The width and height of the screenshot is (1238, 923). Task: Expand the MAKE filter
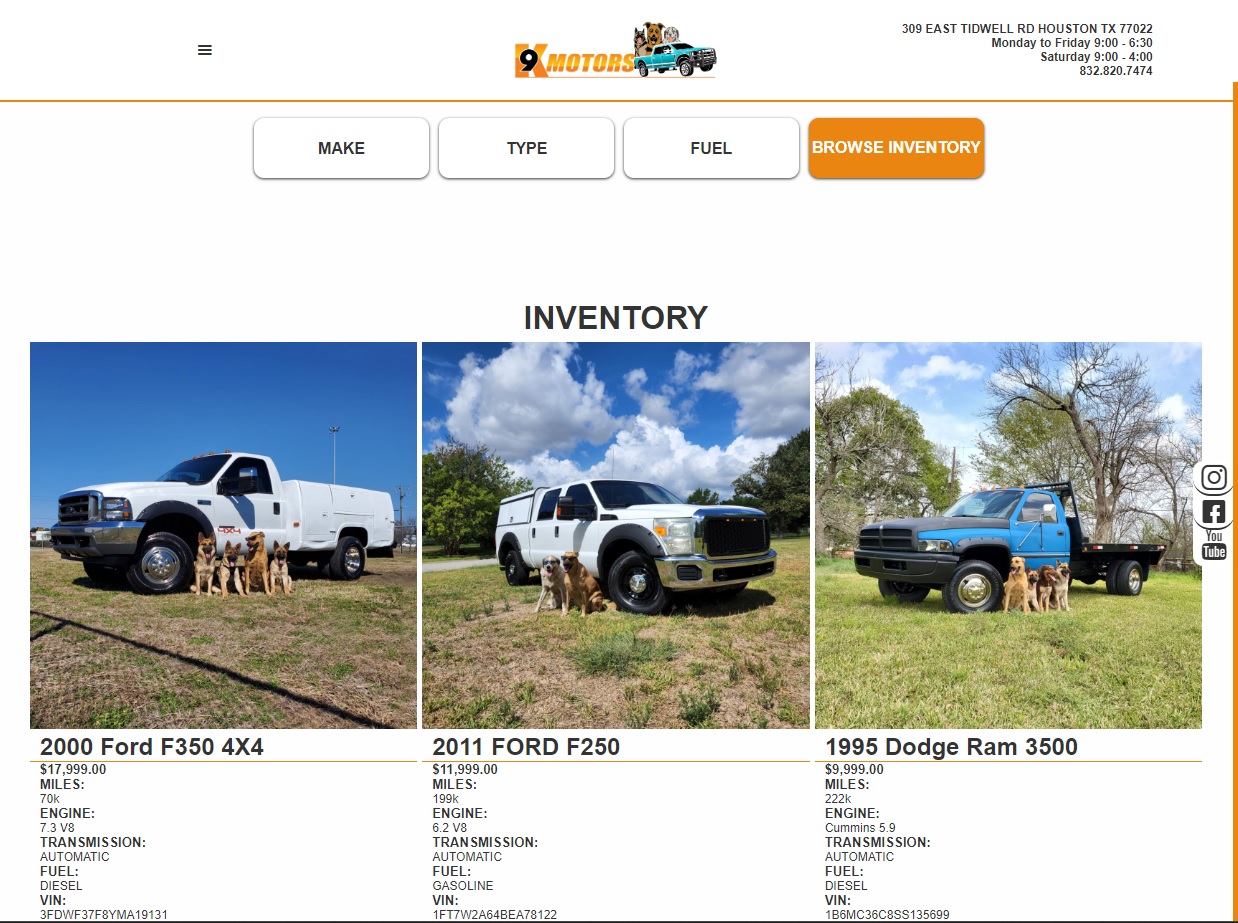point(341,148)
